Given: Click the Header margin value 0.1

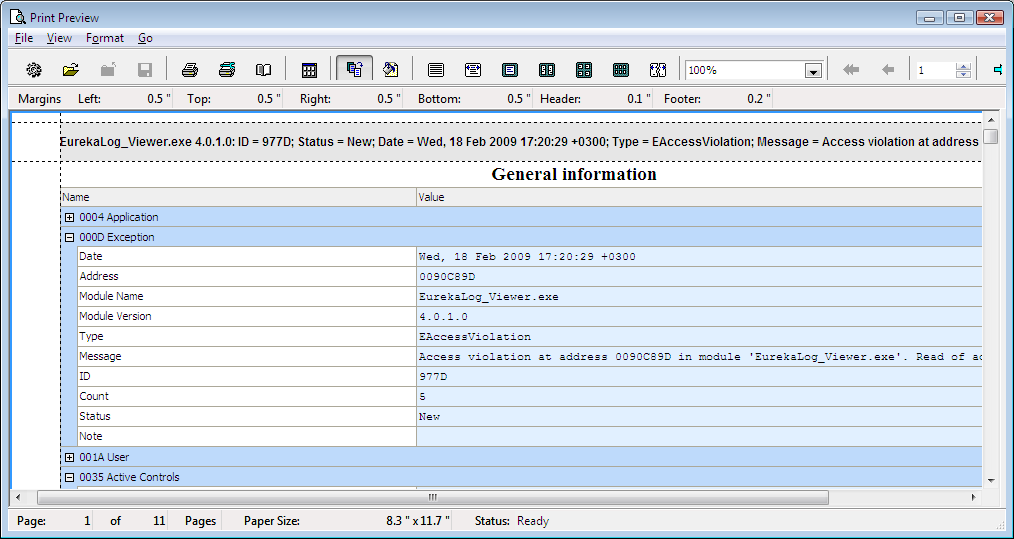Looking at the screenshot, I should coord(639,99).
